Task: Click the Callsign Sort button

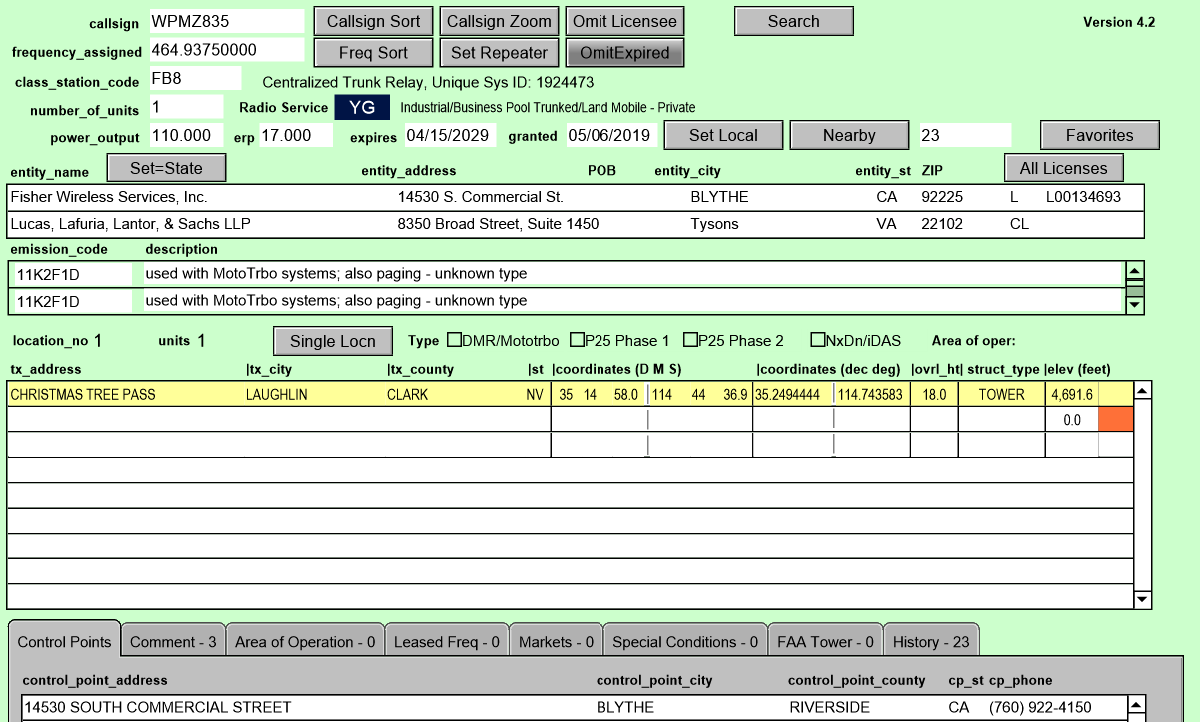Action: 373,20
